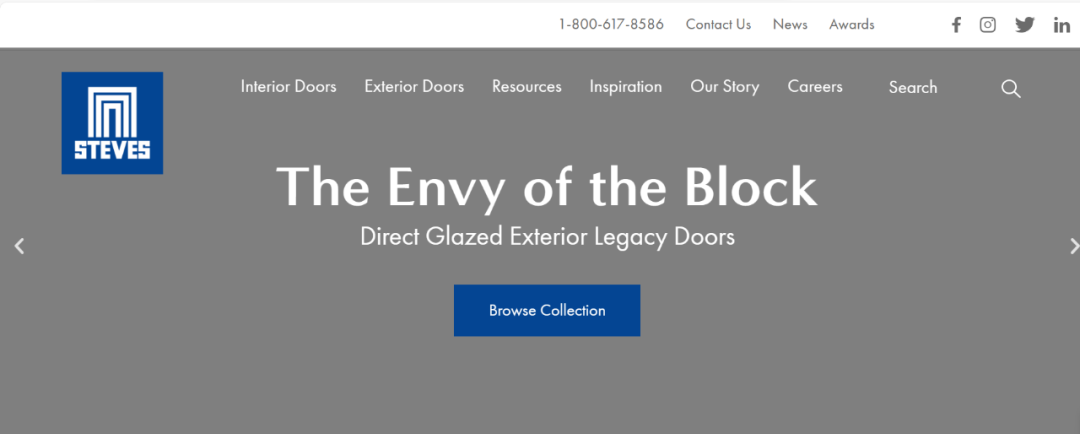
Task: Expand the Inspiration navigation item
Action: coord(625,87)
